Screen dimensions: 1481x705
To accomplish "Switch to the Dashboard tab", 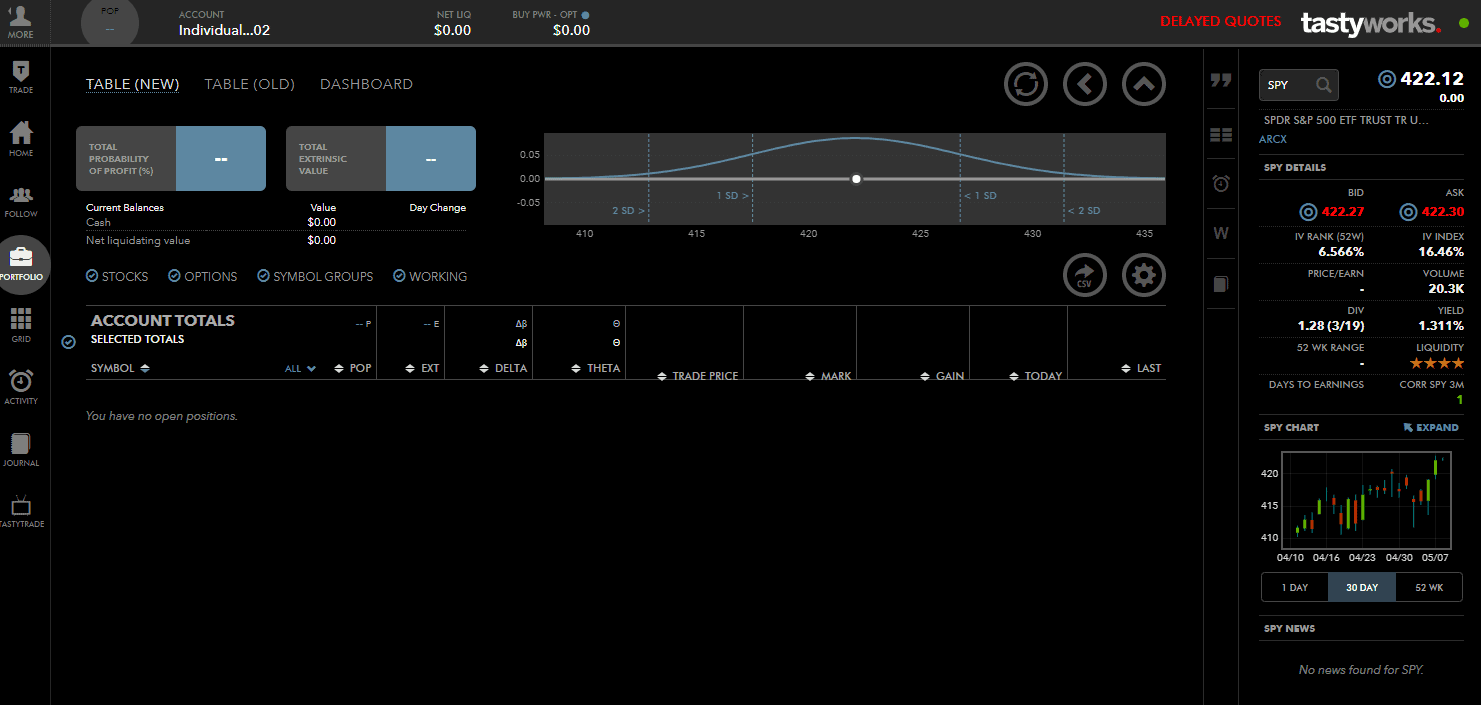I will [366, 84].
